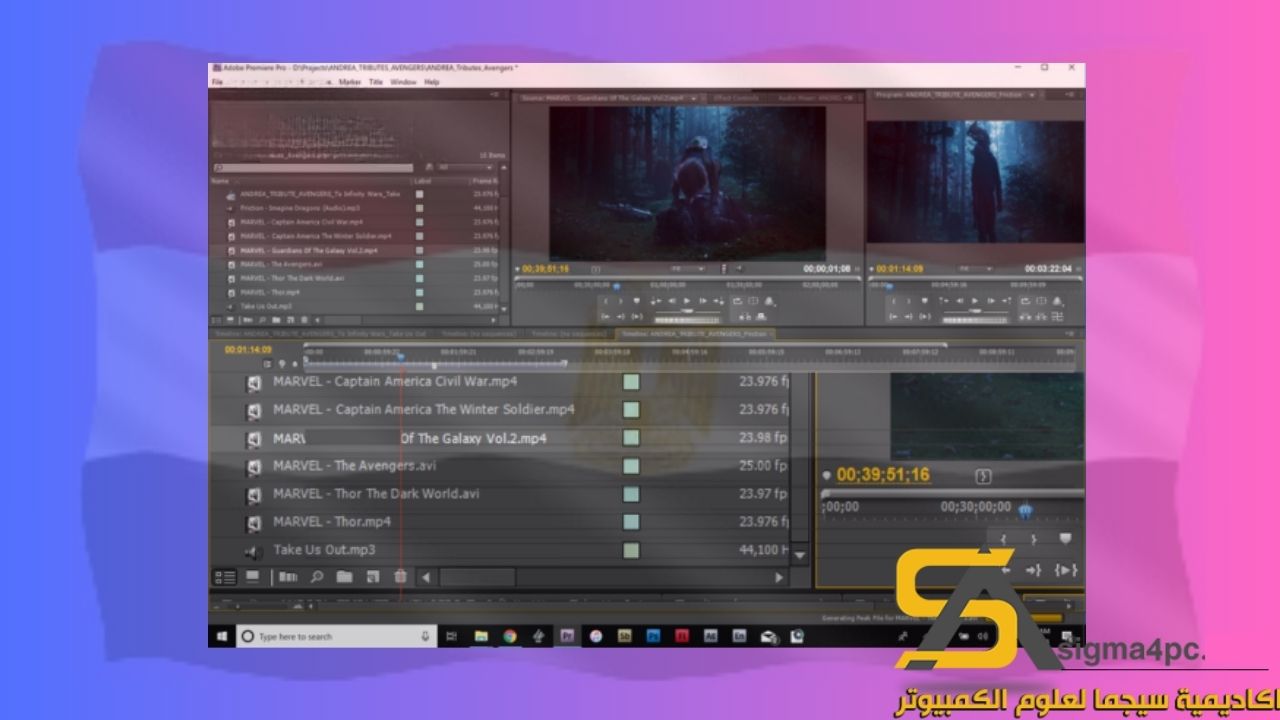Click Set In Point brace in enlarged monitor controls
Viewport: 1280px width, 720px height.
(1003, 539)
